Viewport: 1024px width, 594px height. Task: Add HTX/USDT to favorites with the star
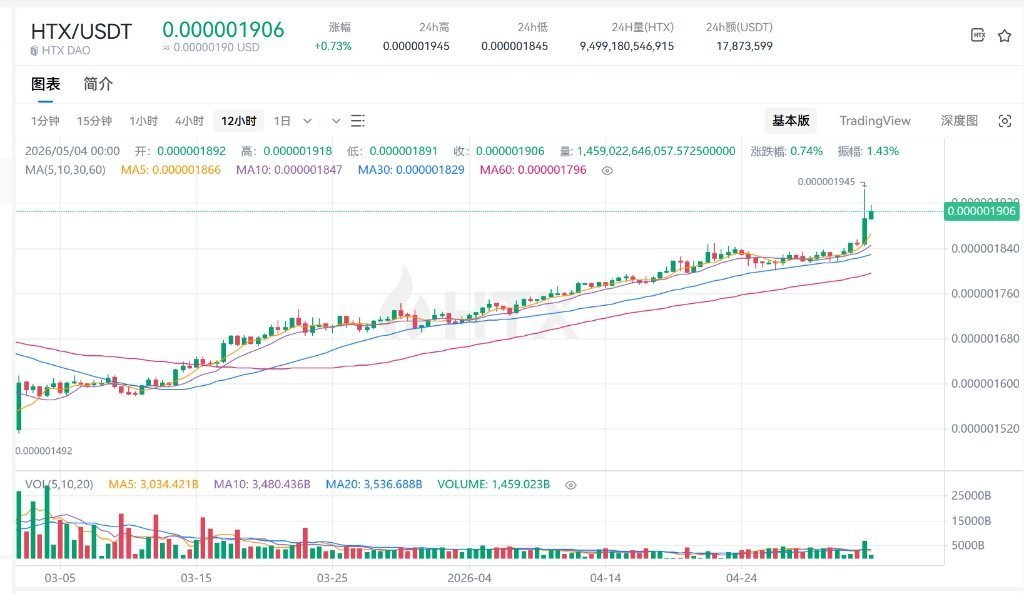pos(1004,35)
